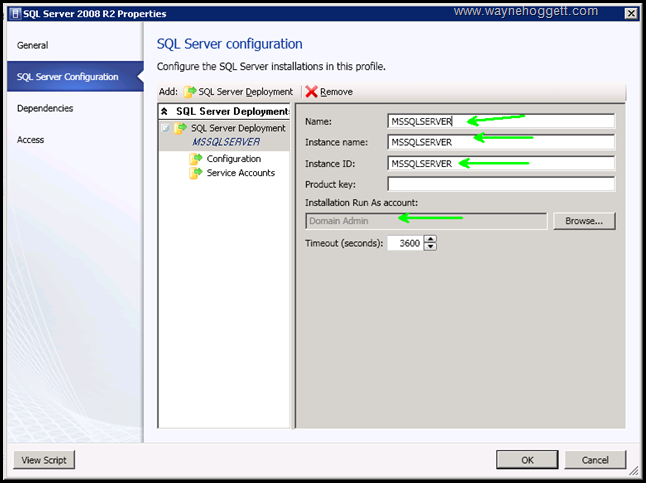This screenshot has height=483, width=646.
Task: Decrease timeout with the down arrow
Action: click(x=430, y=247)
